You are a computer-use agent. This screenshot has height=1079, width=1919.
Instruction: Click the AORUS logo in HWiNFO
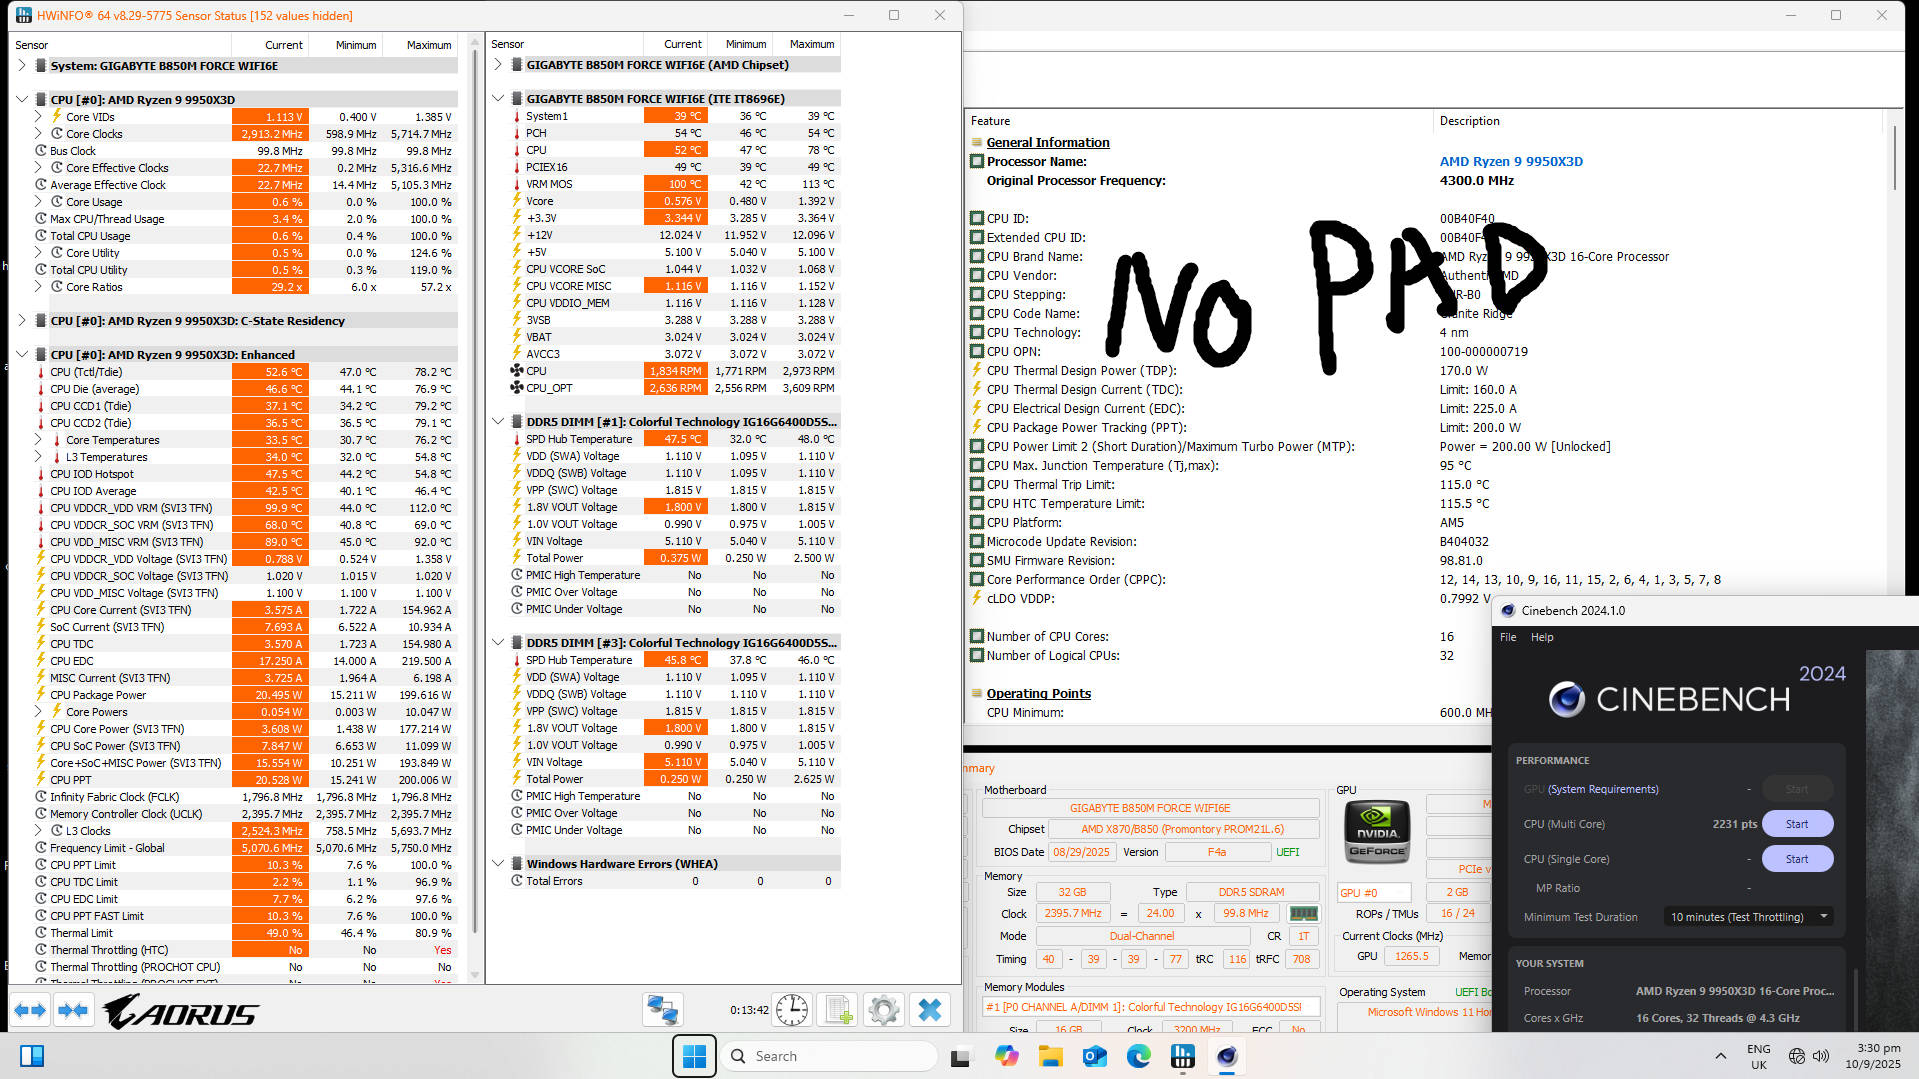click(x=180, y=1011)
